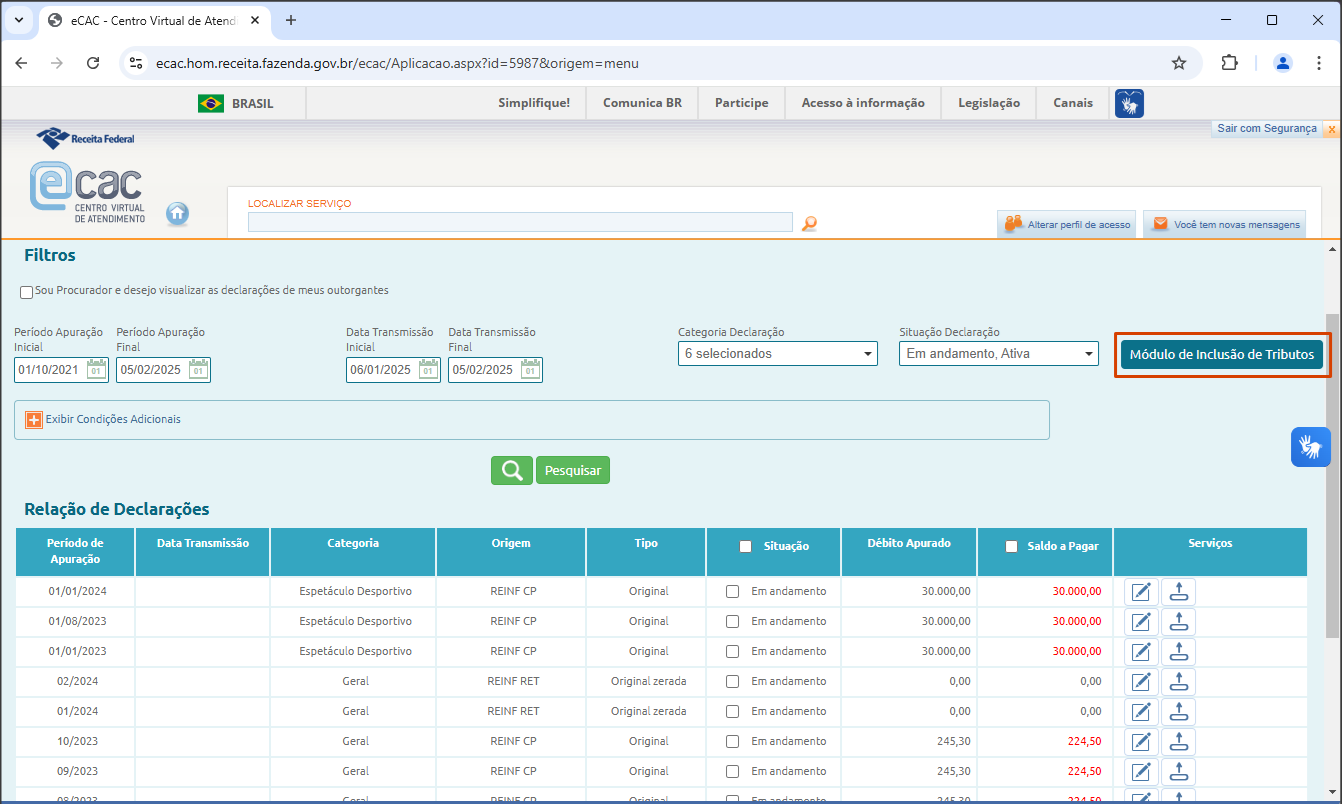The height and width of the screenshot is (804, 1342).
Task: Edit the 01/01/2024 Espetáculo Desportivo declaration
Action: coord(1141,592)
